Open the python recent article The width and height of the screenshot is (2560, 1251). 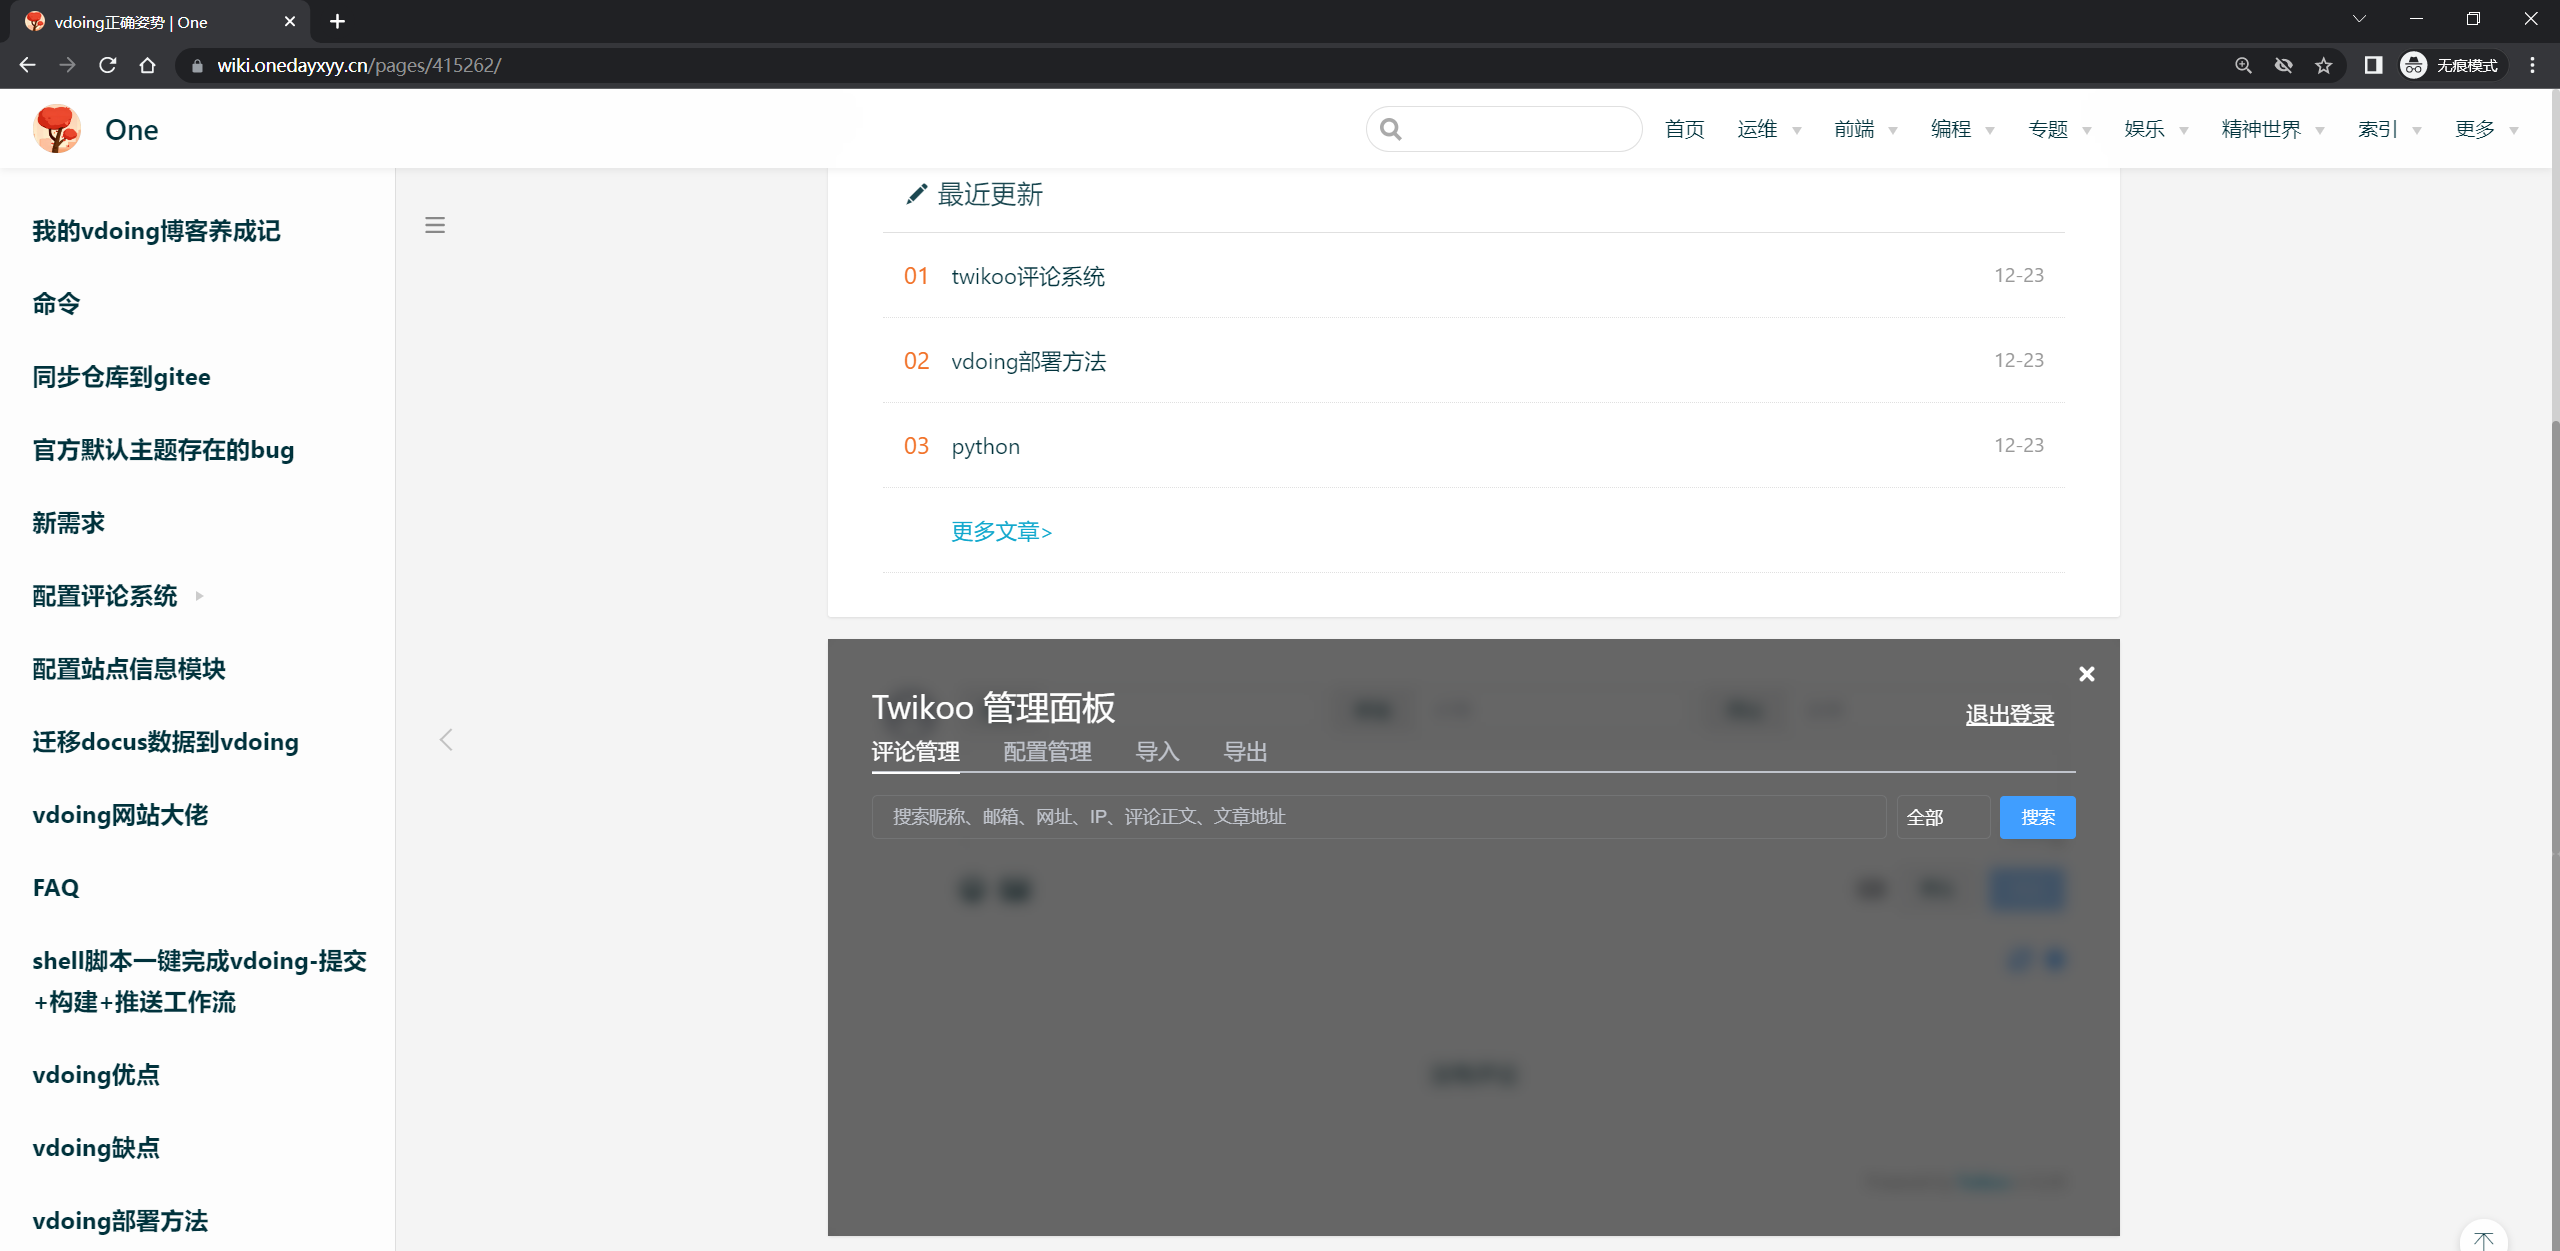coord(985,446)
